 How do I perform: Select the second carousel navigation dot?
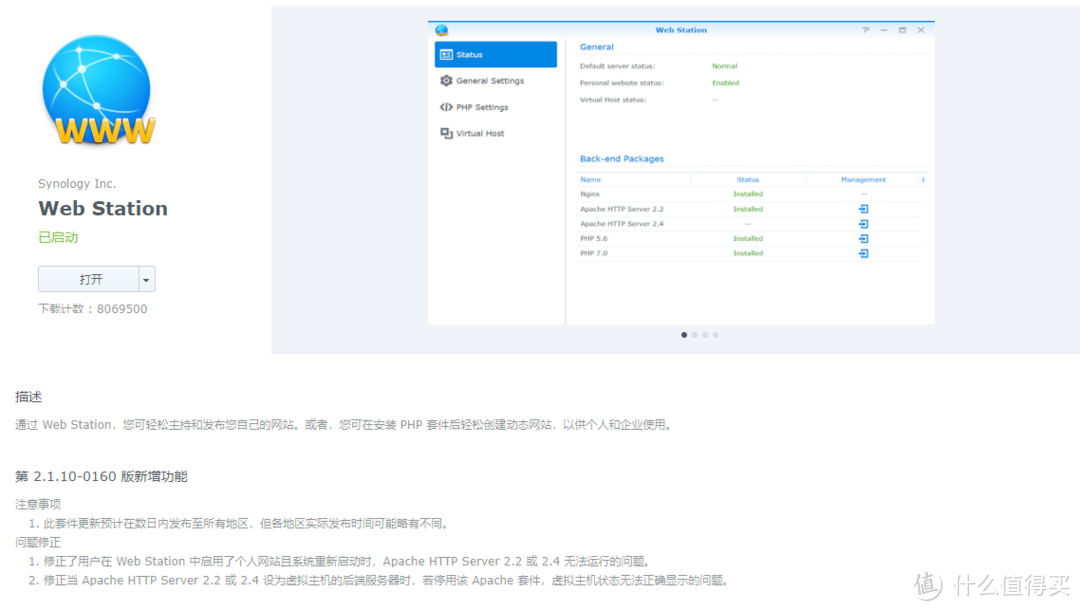click(x=695, y=335)
